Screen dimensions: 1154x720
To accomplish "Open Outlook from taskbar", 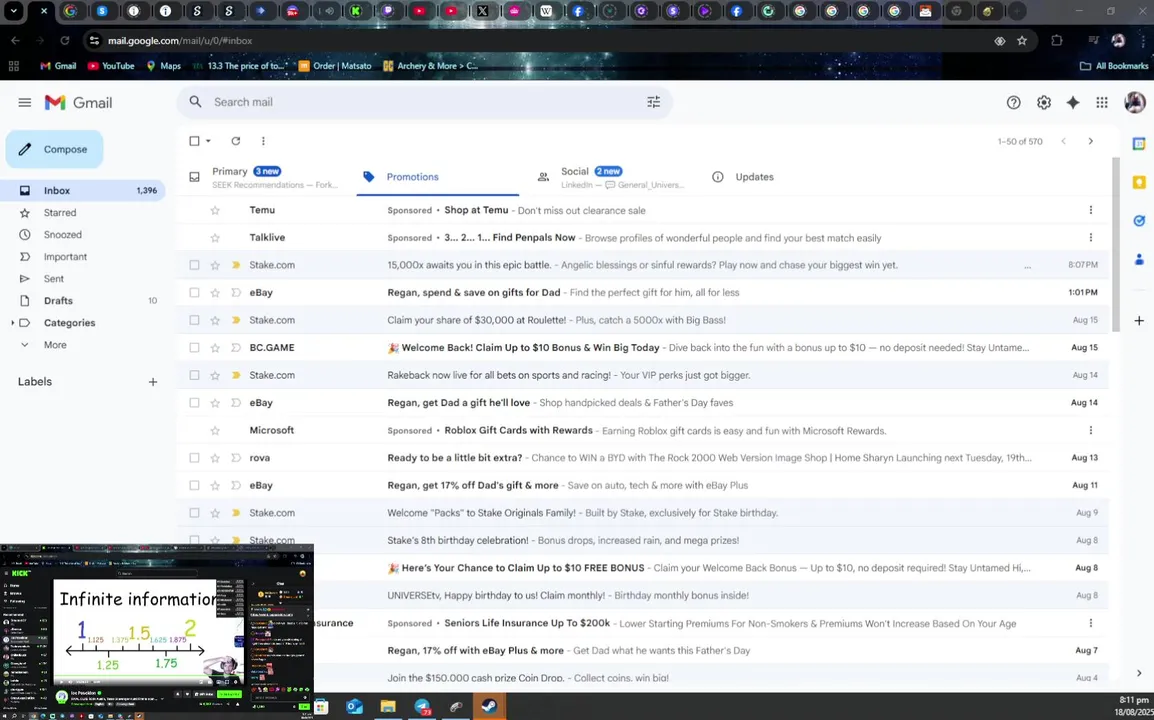I will pyautogui.click(x=355, y=707).
